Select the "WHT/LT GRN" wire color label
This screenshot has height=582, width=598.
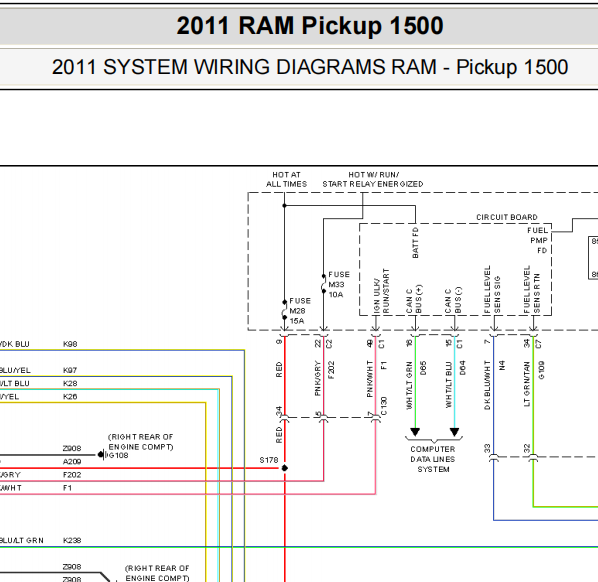point(410,386)
